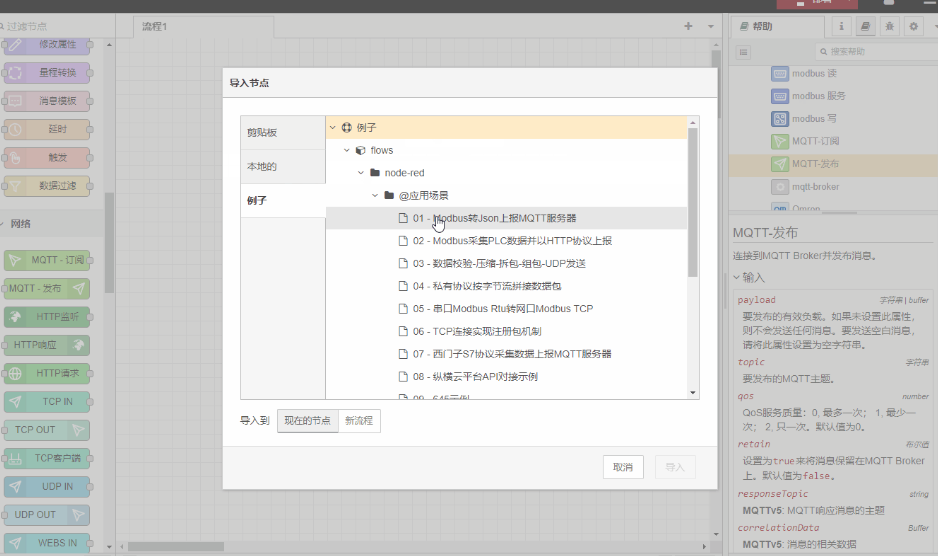Select example 02 - Modbus采集PLC数据并以HTTP协议上报
Screen dimensions: 938x556
(507, 241)
